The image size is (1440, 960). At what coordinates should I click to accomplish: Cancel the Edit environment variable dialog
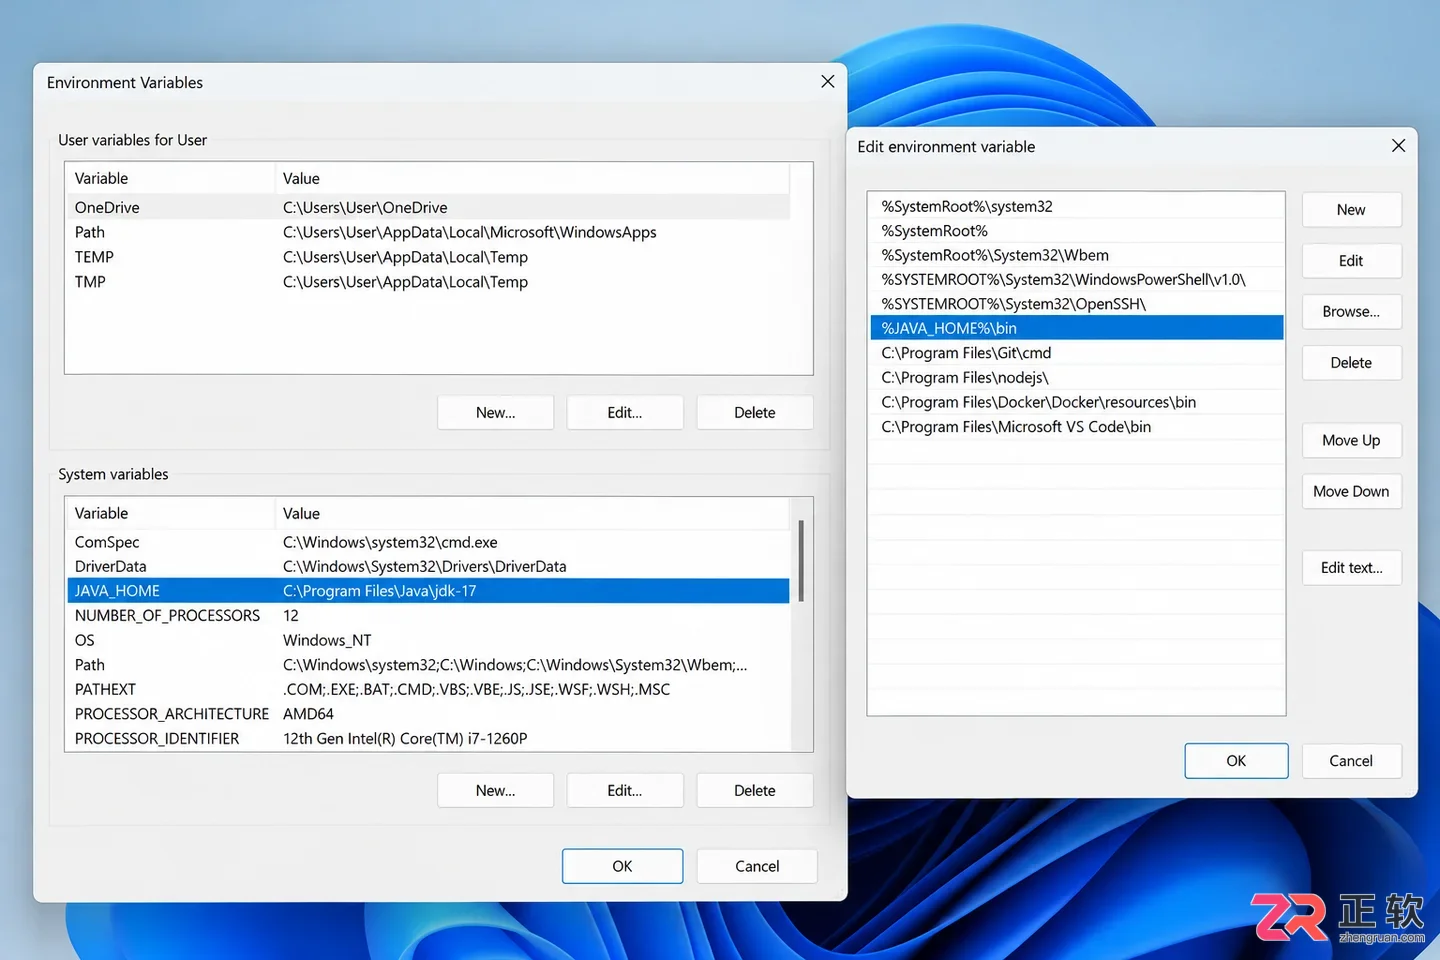pos(1351,761)
